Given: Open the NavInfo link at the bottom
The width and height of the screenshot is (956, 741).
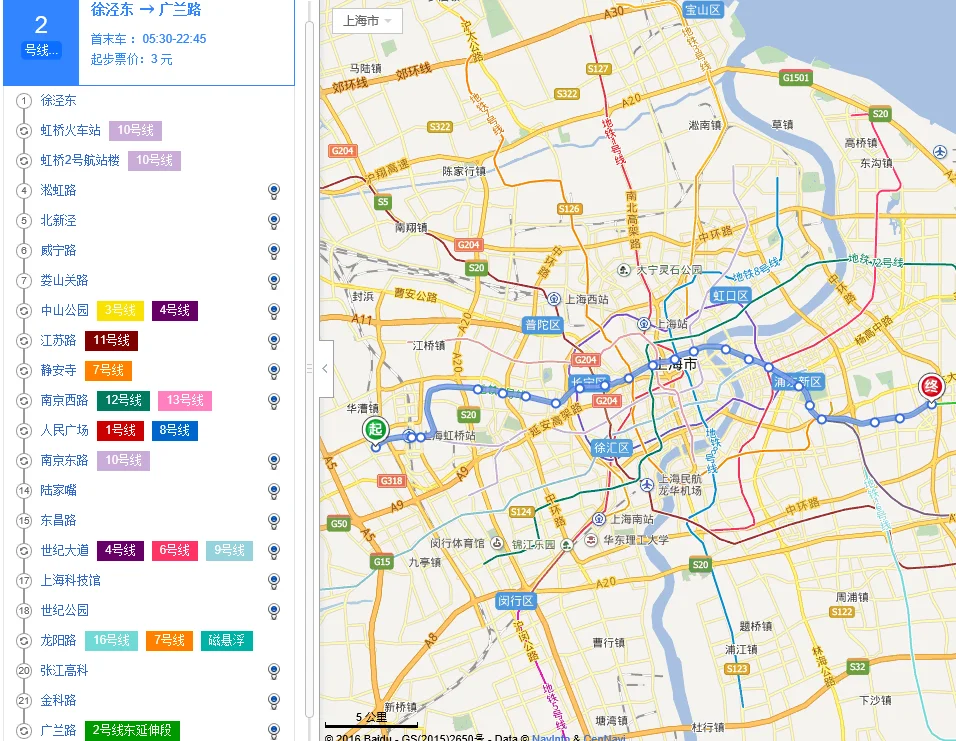Looking at the screenshot, I should 548,735.
